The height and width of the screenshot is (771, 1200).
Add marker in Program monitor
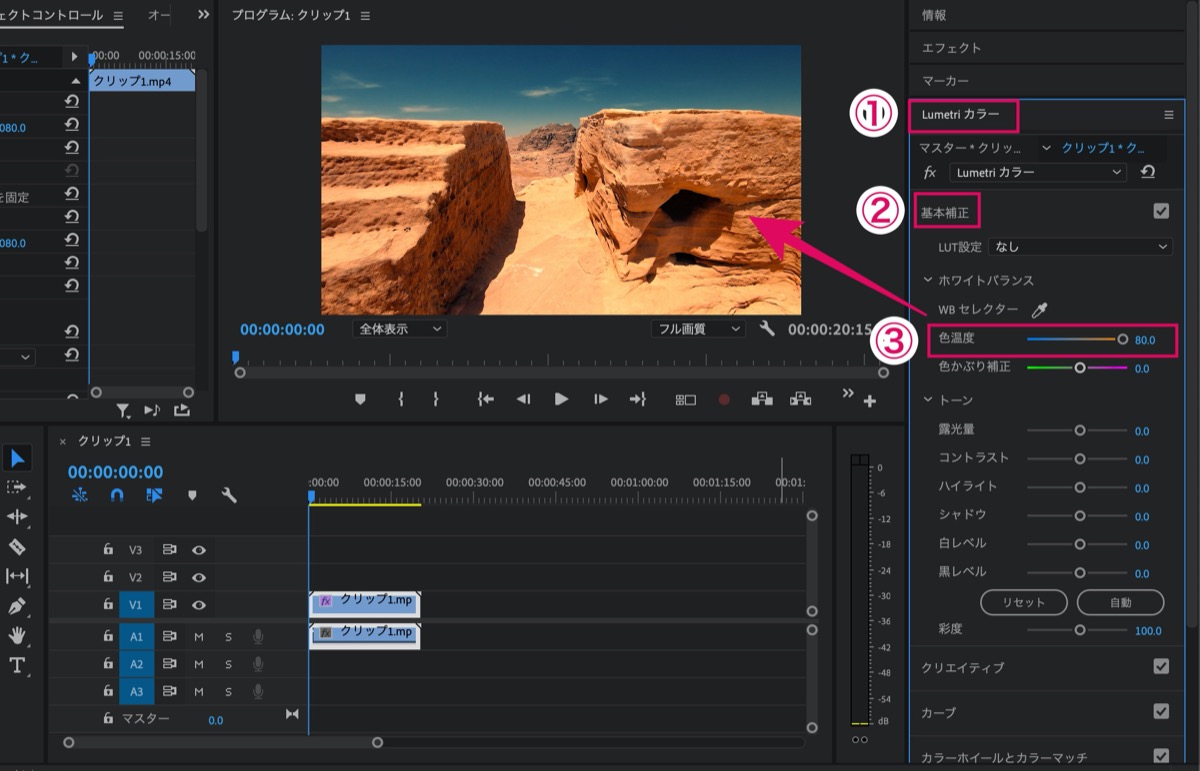click(360, 399)
